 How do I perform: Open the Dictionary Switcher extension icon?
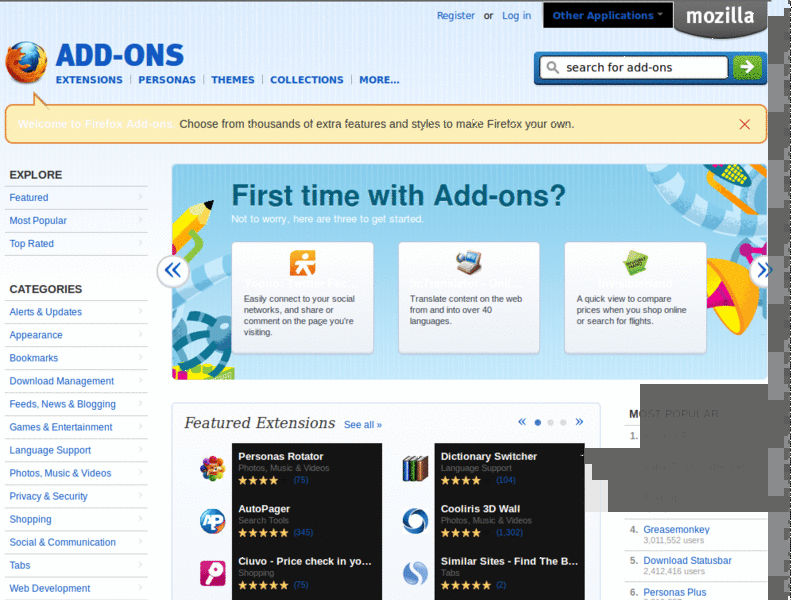pos(415,467)
